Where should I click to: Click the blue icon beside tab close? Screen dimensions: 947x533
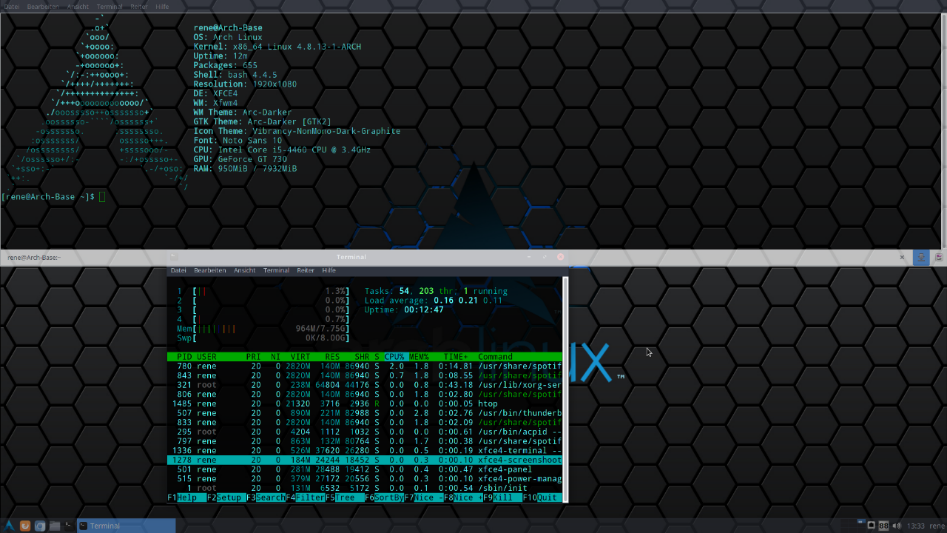920,257
